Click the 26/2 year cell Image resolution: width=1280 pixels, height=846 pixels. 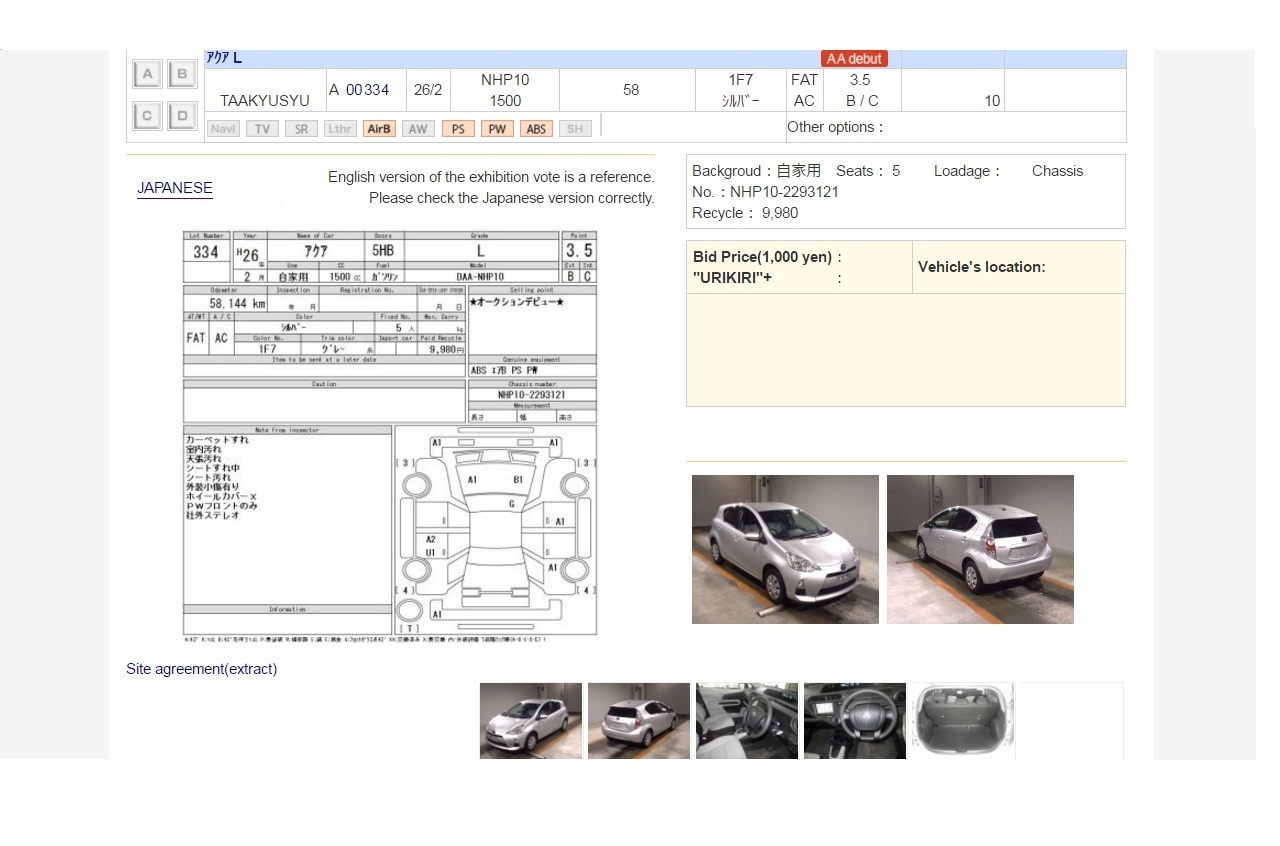point(428,90)
